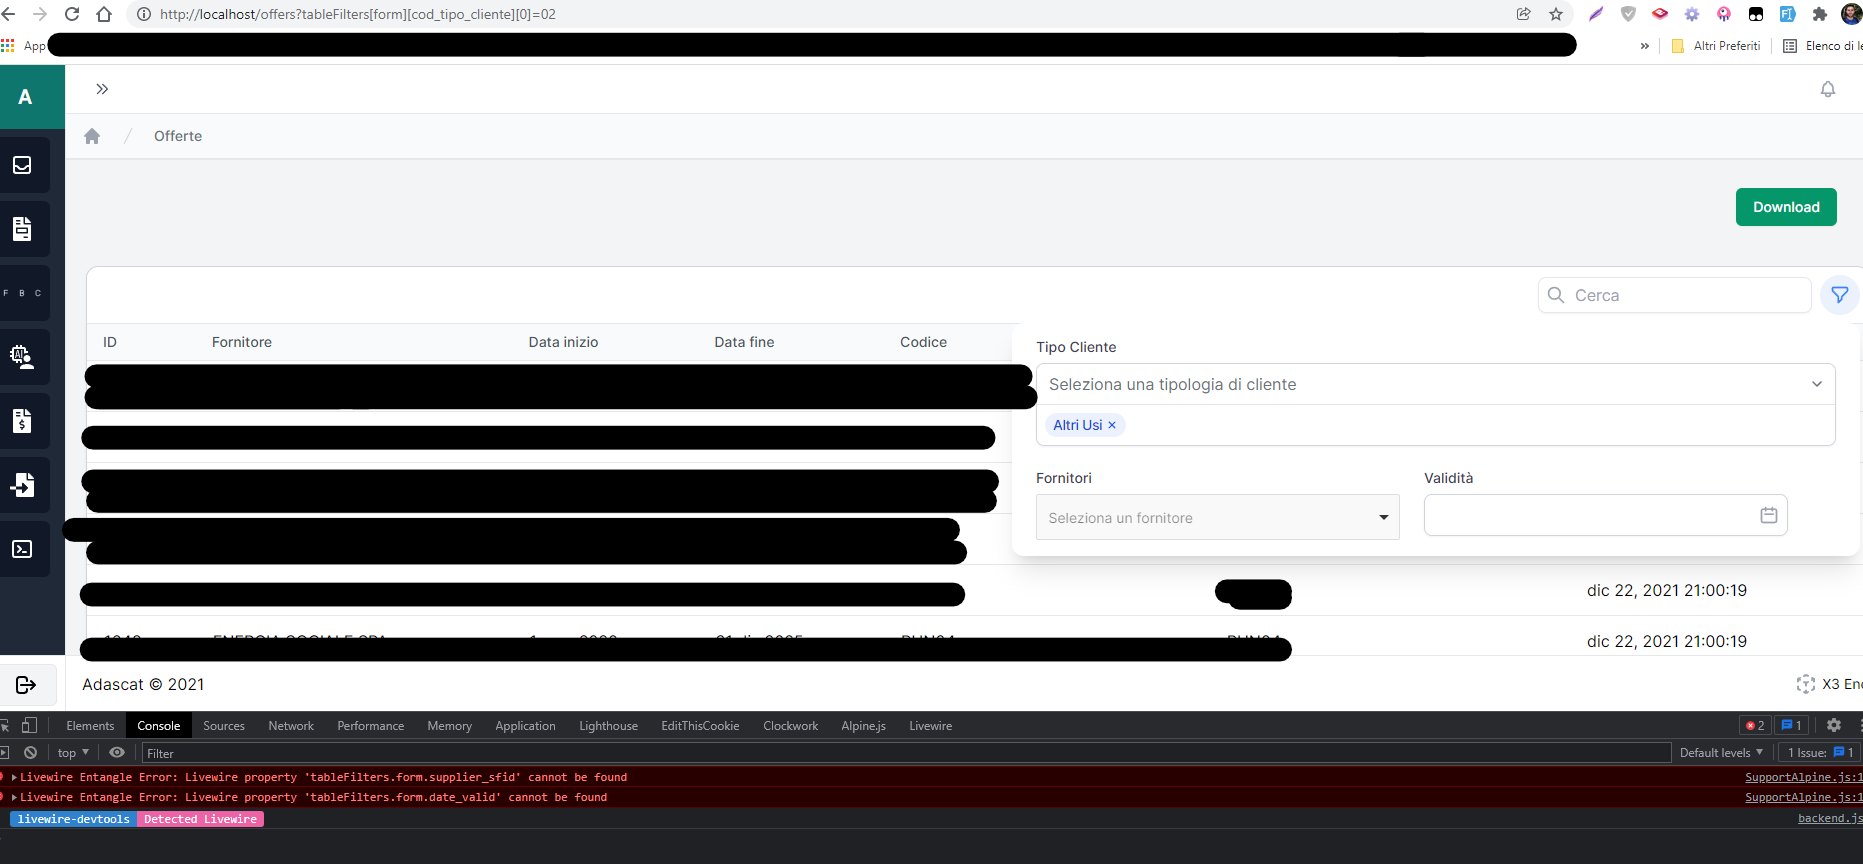Click the Download button
This screenshot has width=1863, height=864.
click(1786, 207)
